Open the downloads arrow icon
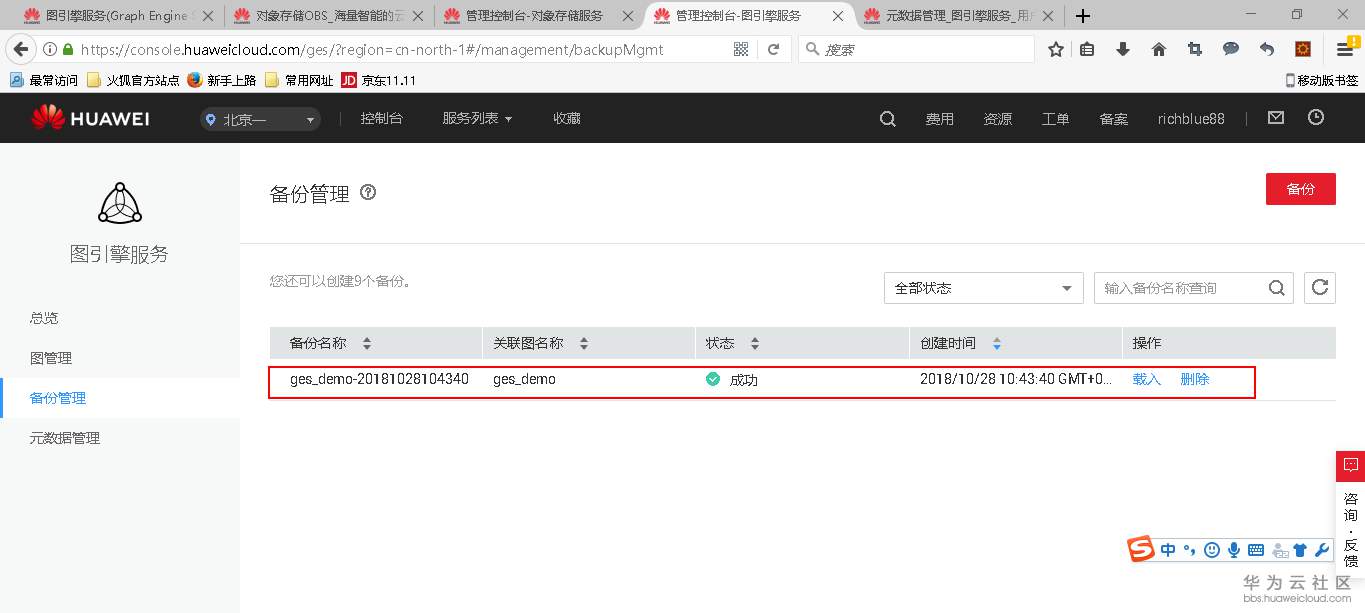Screen dimensions: 1365x613 (x=1123, y=49)
